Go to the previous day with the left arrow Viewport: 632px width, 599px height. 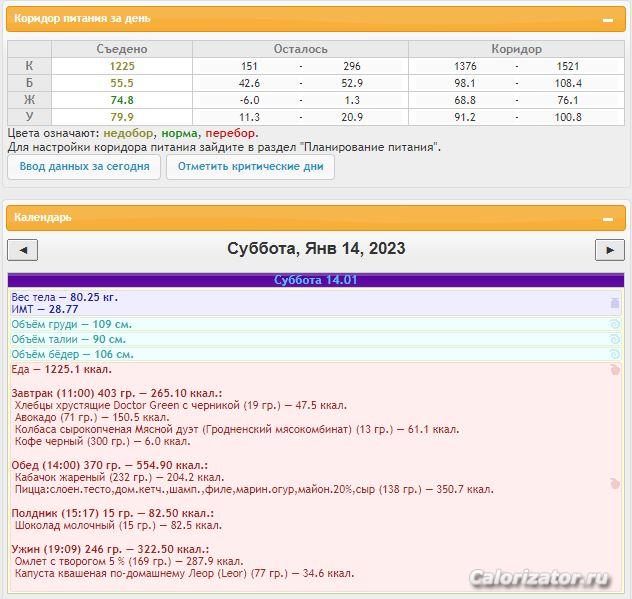click(22, 250)
